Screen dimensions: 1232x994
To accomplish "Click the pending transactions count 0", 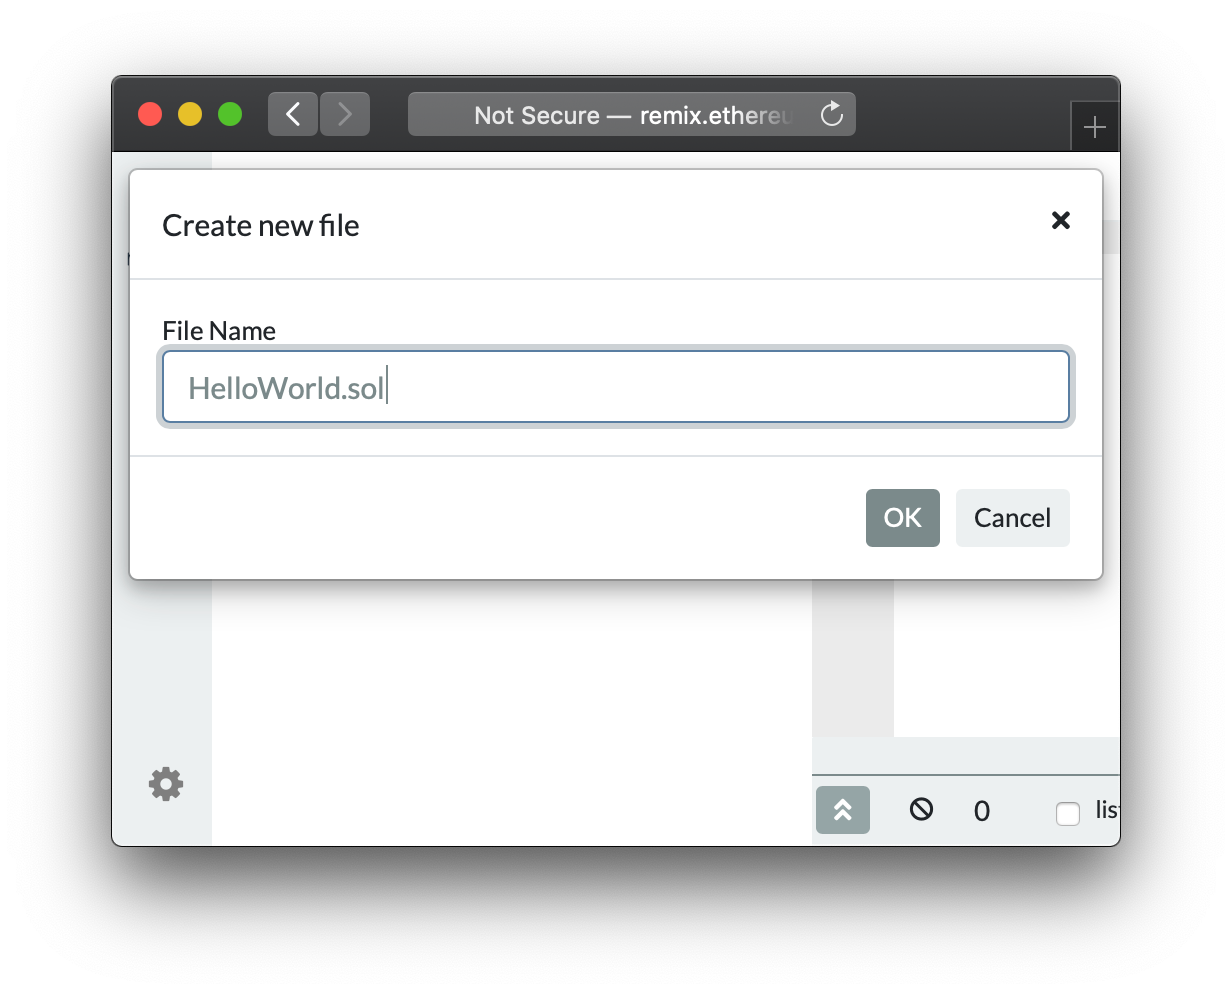I will (x=982, y=811).
